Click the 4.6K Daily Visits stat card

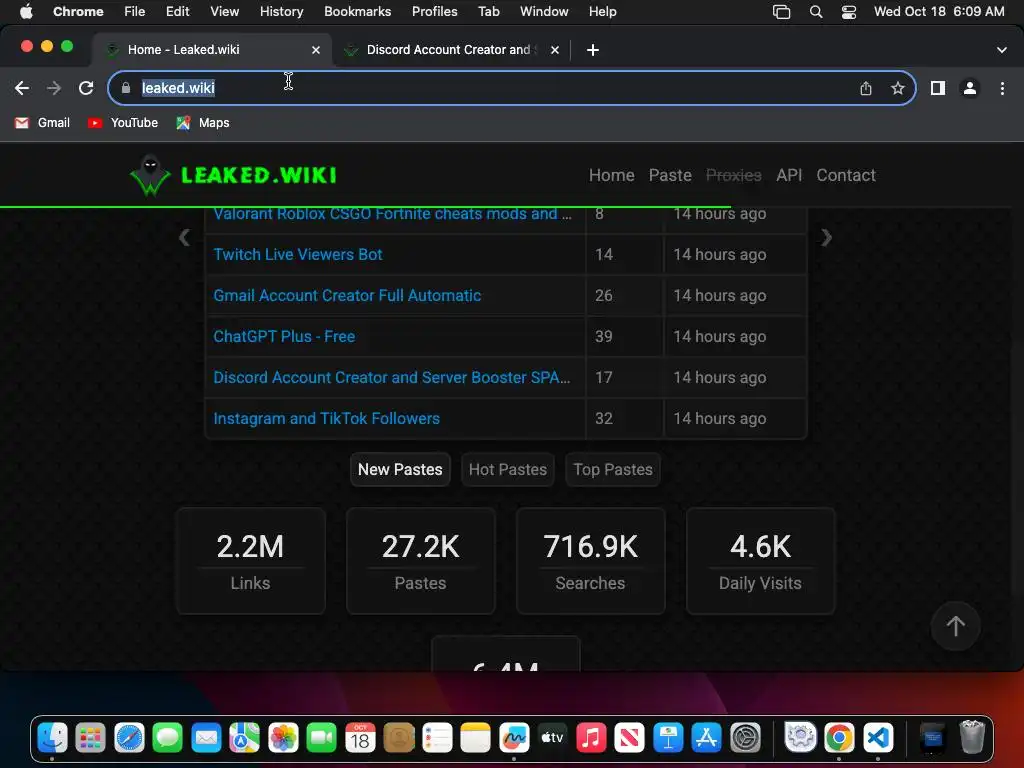click(760, 561)
